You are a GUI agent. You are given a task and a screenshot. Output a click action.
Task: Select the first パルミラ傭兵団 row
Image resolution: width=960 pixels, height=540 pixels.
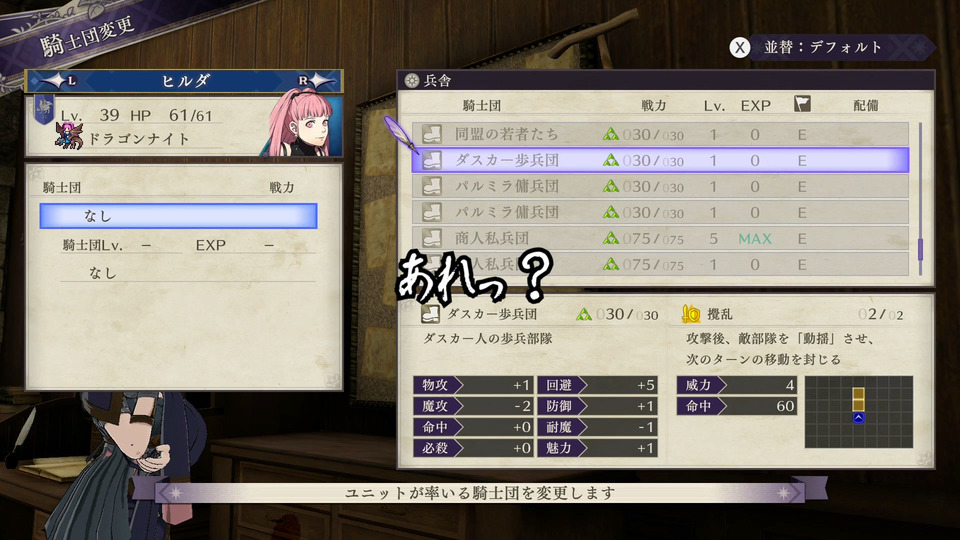click(x=660, y=186)
